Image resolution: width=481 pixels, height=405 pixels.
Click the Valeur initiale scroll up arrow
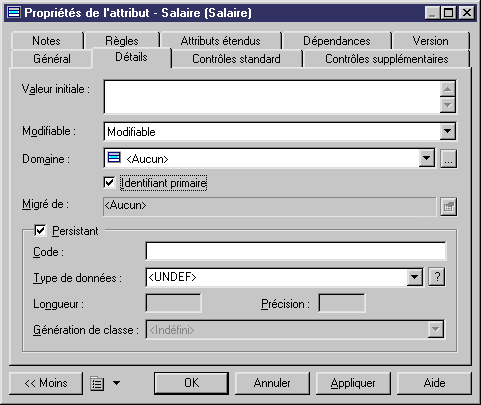pos(447,89)
